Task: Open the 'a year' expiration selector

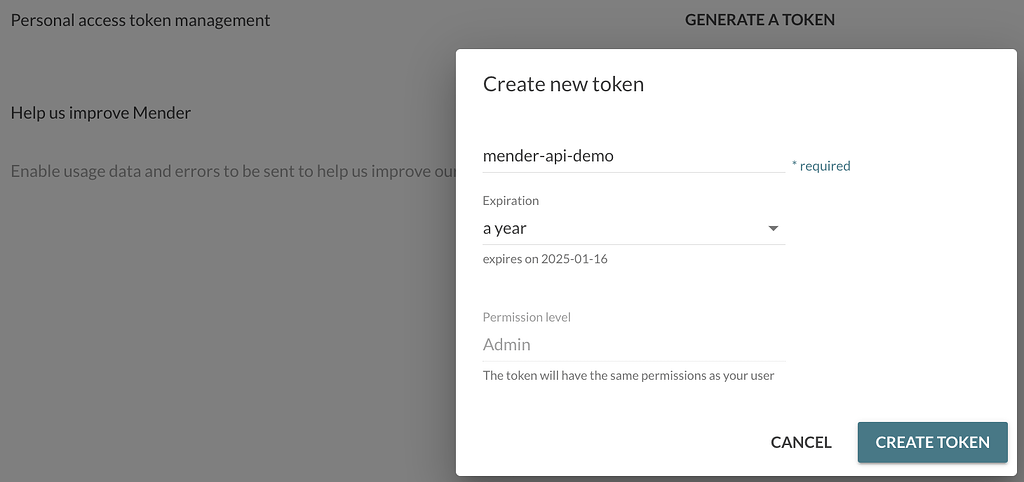Action: (632, 229)
